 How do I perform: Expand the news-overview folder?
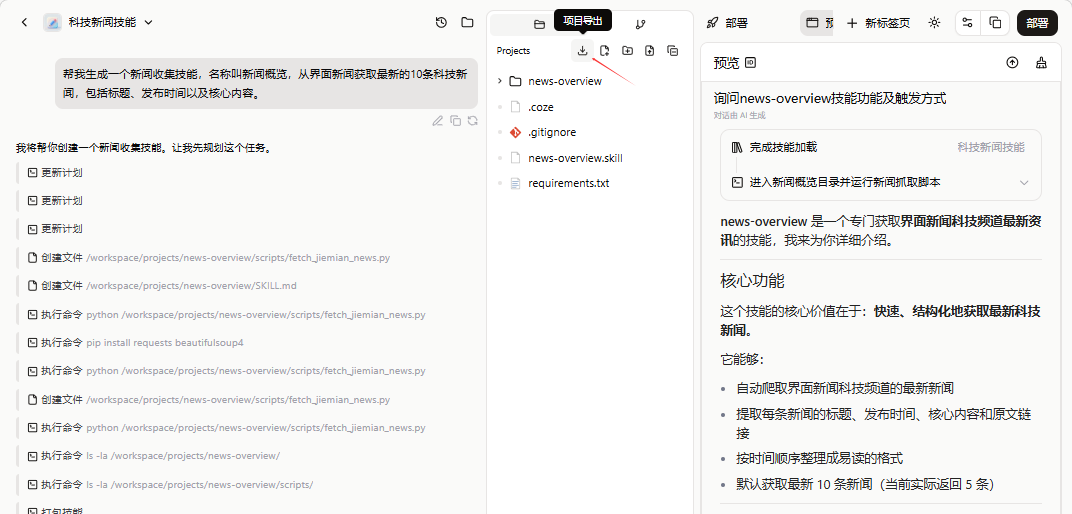coord(500,81)
